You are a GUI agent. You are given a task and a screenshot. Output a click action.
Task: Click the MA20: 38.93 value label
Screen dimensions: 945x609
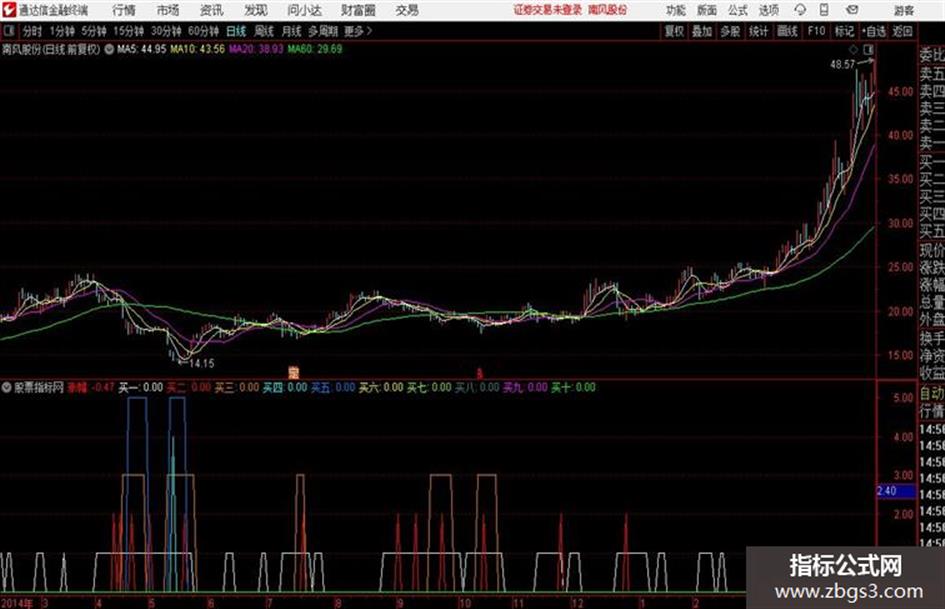point(256,49)
